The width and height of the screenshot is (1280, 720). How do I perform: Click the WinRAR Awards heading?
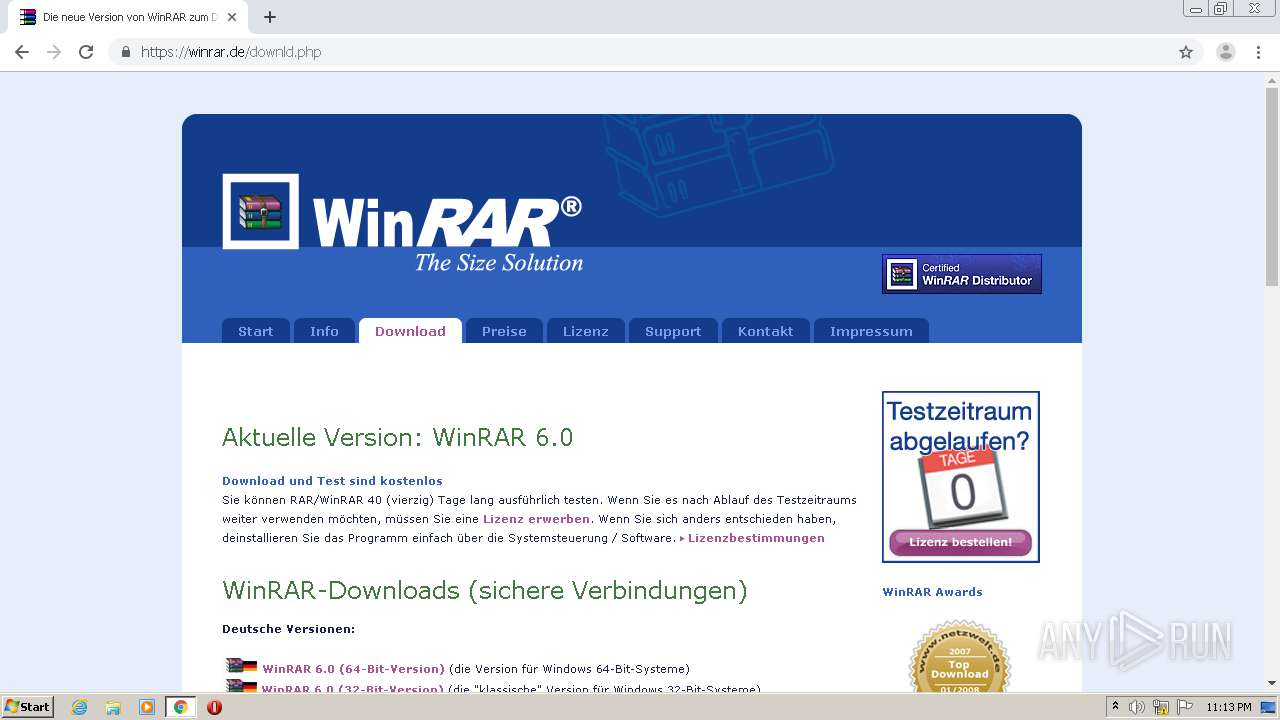(x=932, y=592)
